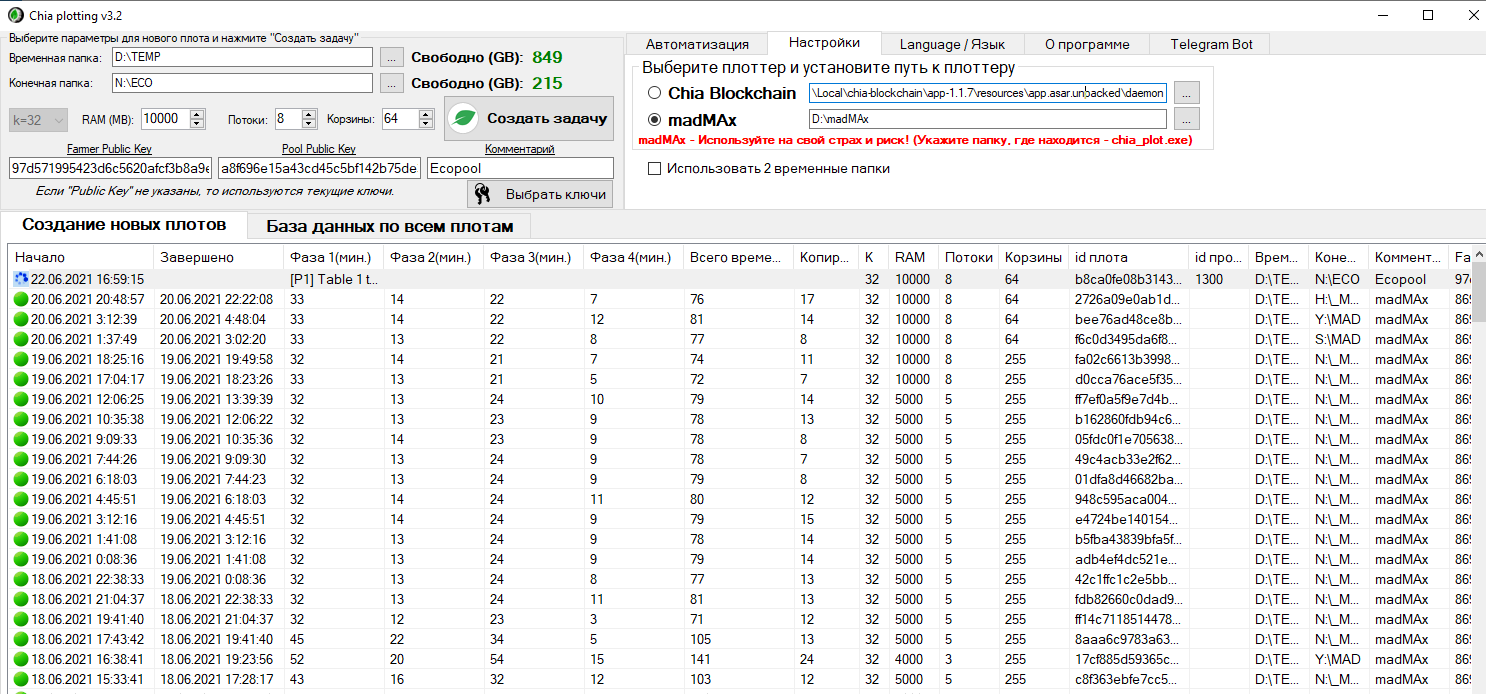Select the madMAx plotter radio button
Screen dimensions: 1486x694
point(655,120)
